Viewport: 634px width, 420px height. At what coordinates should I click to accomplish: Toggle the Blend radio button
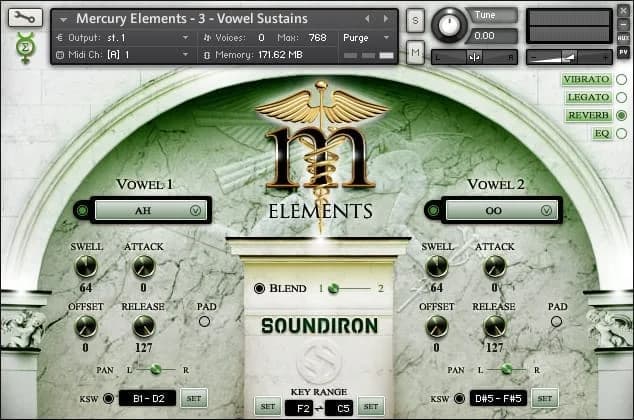click(x=259, y=288)
